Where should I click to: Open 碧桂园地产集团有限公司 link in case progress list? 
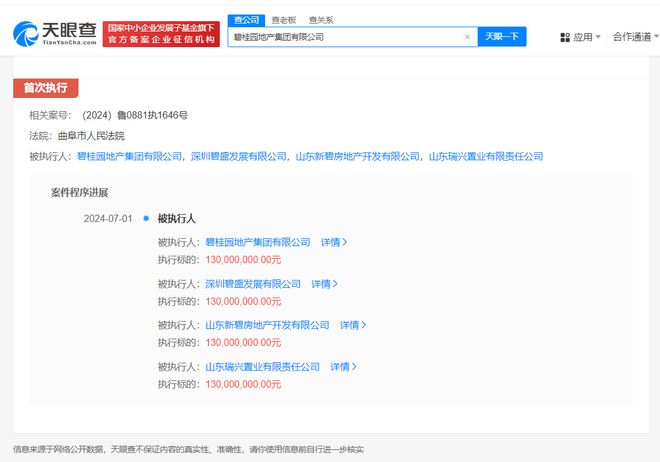tap(258, 242)
